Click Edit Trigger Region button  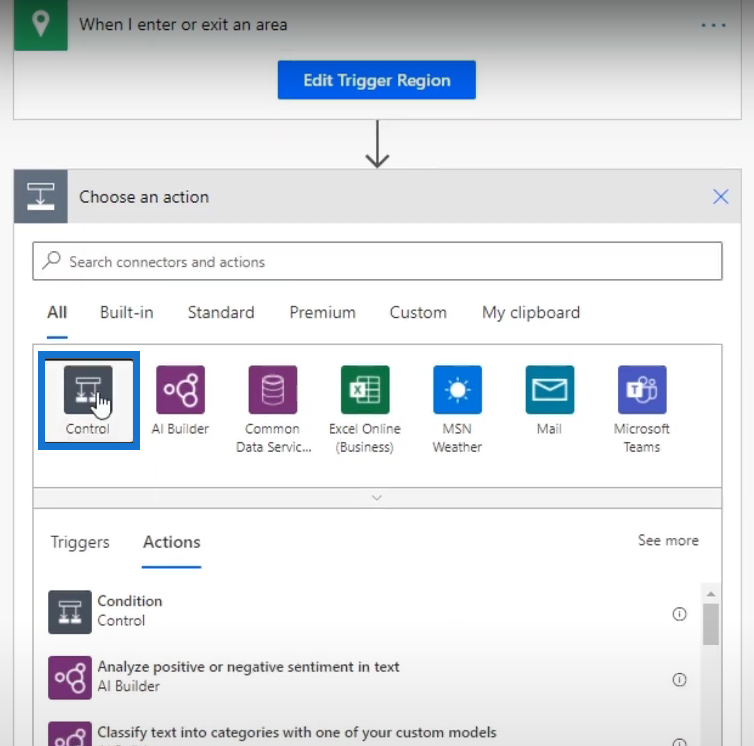[377, 80]
